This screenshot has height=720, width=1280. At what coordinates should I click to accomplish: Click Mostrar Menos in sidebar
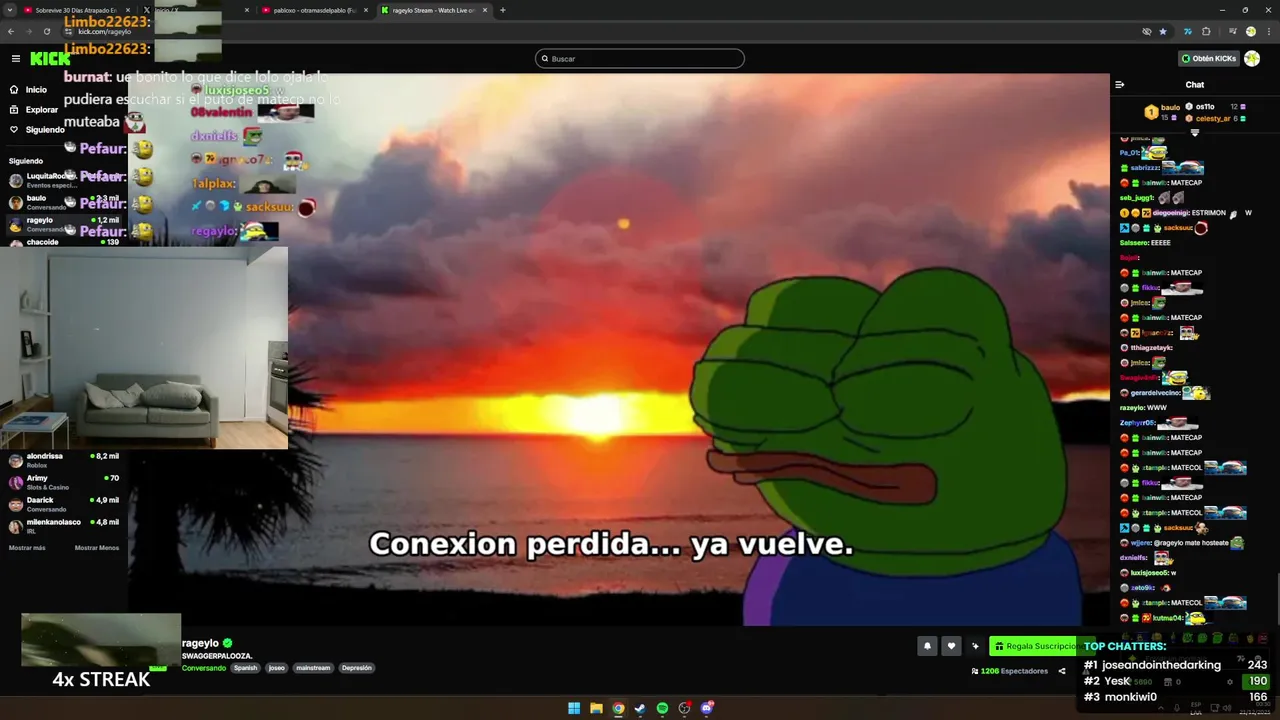click(97, 548)
